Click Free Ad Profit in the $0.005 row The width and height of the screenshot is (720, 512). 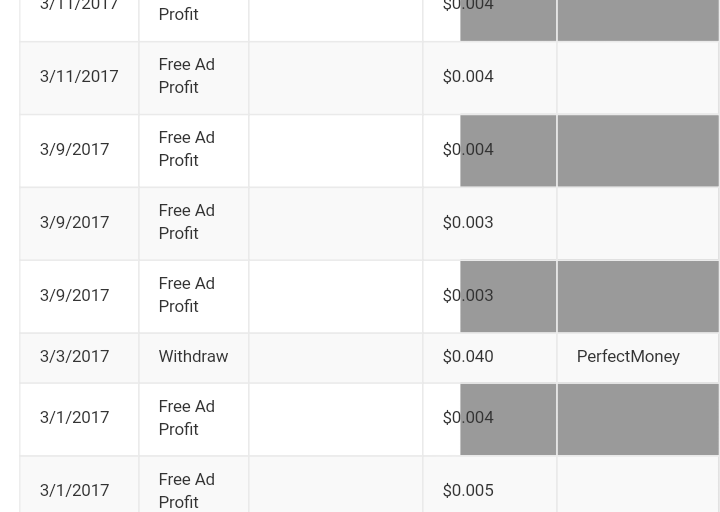(x=187, y=490)
